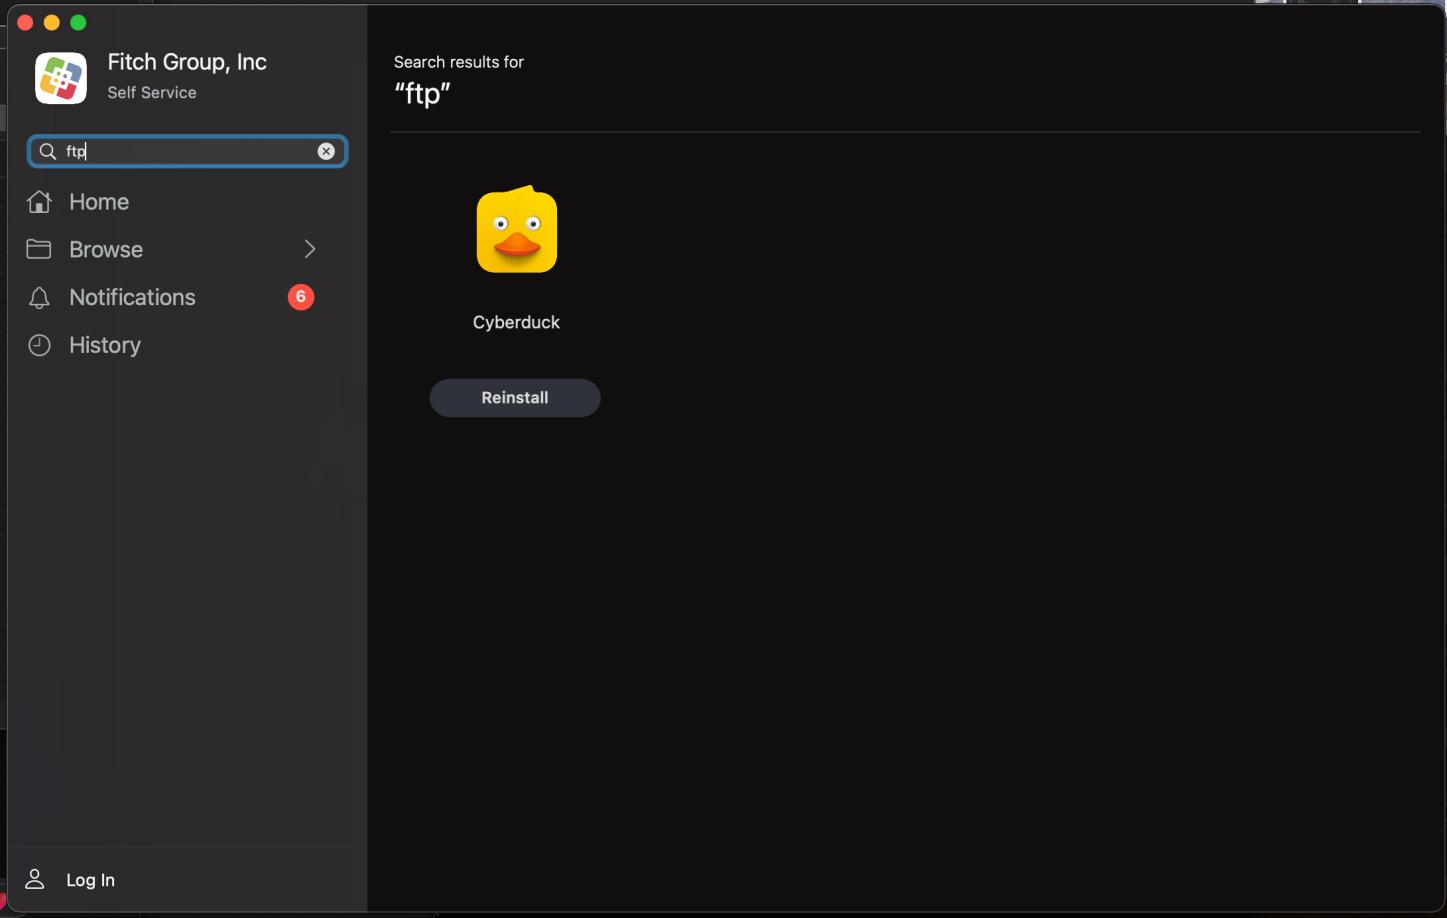The image size is (1447, 918).
Task: Click the Log In person icon
Action: 35,879
